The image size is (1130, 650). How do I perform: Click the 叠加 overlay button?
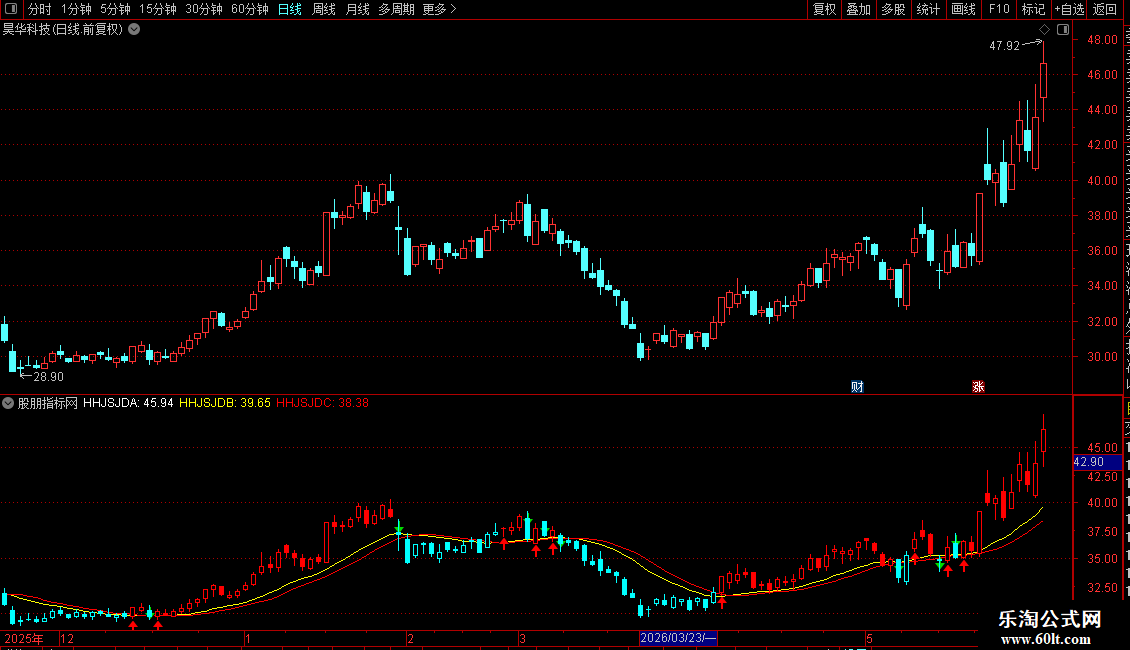[x=858, y=9]
